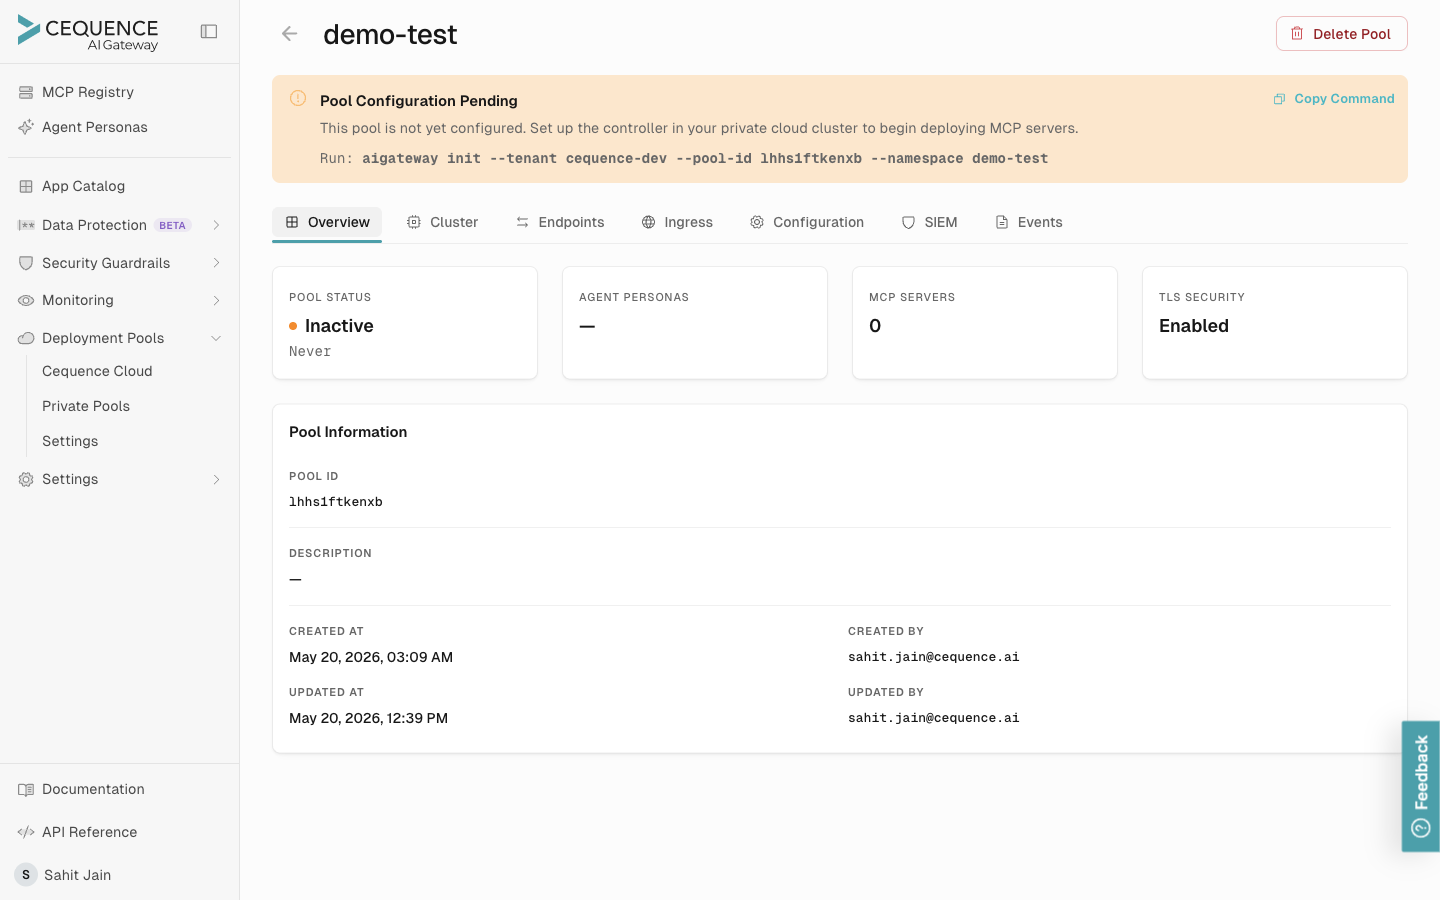
Task: Click the TLS Security Enabled value
Action: 1194,326
